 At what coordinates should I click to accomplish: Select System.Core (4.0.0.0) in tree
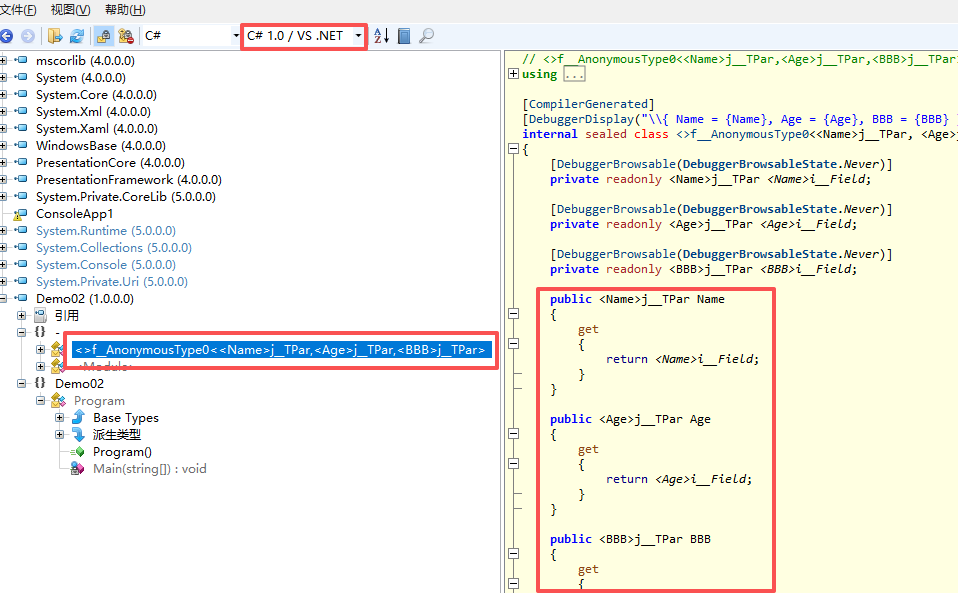(96, 95)
